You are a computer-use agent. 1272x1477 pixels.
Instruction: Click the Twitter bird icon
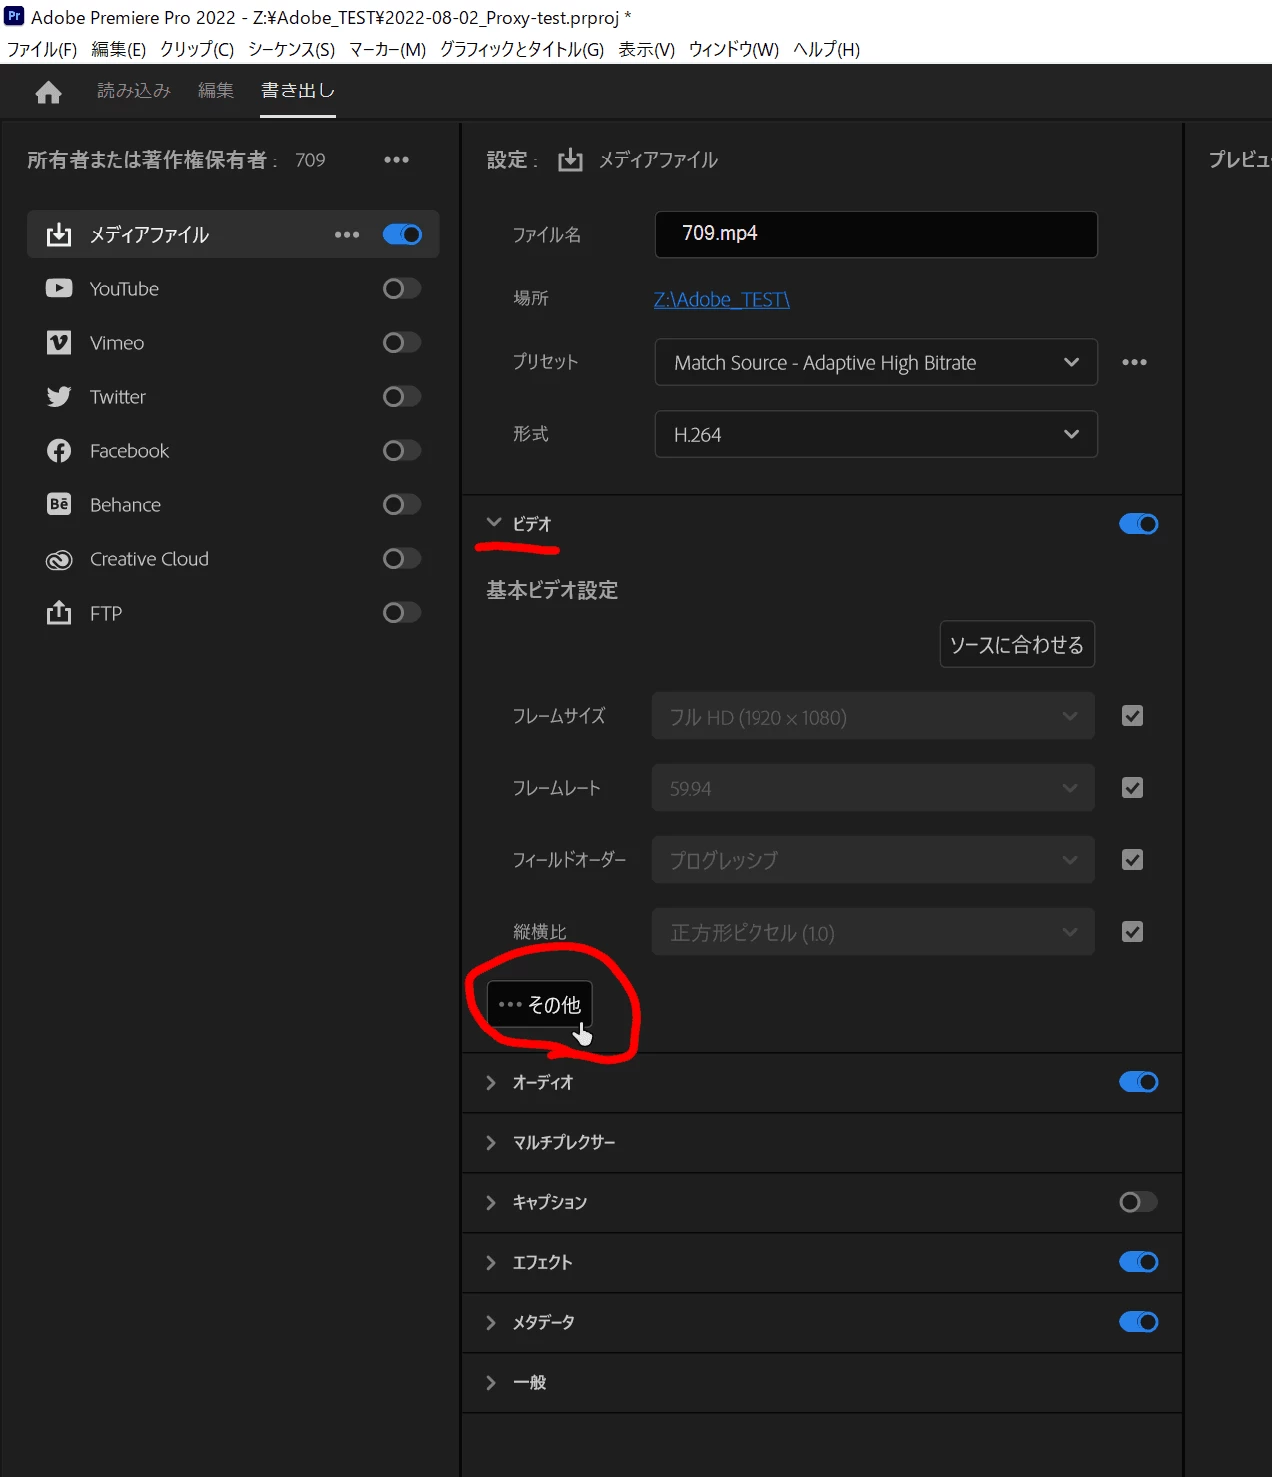[x=59, y=396]
